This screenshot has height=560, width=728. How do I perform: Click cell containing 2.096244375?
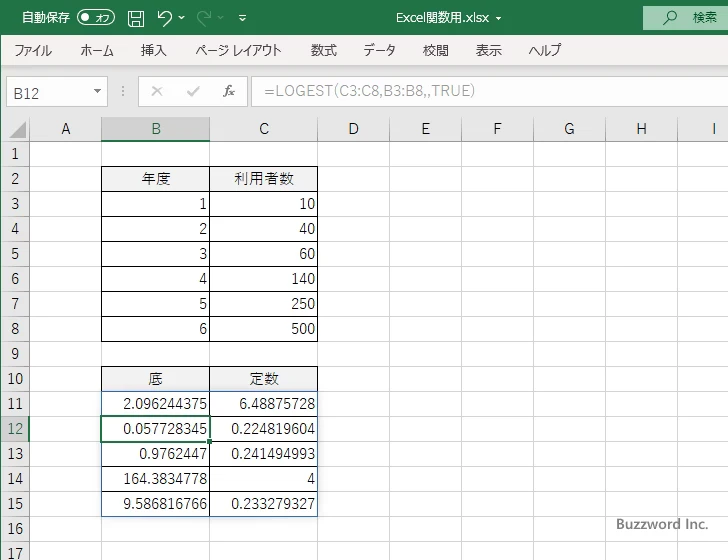[x=156, y=404]
